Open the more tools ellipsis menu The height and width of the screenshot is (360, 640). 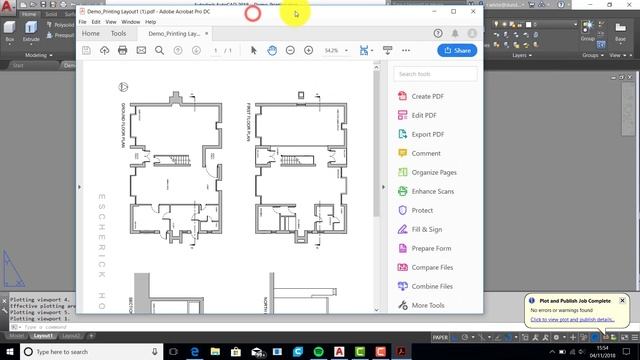click(406, 50)
